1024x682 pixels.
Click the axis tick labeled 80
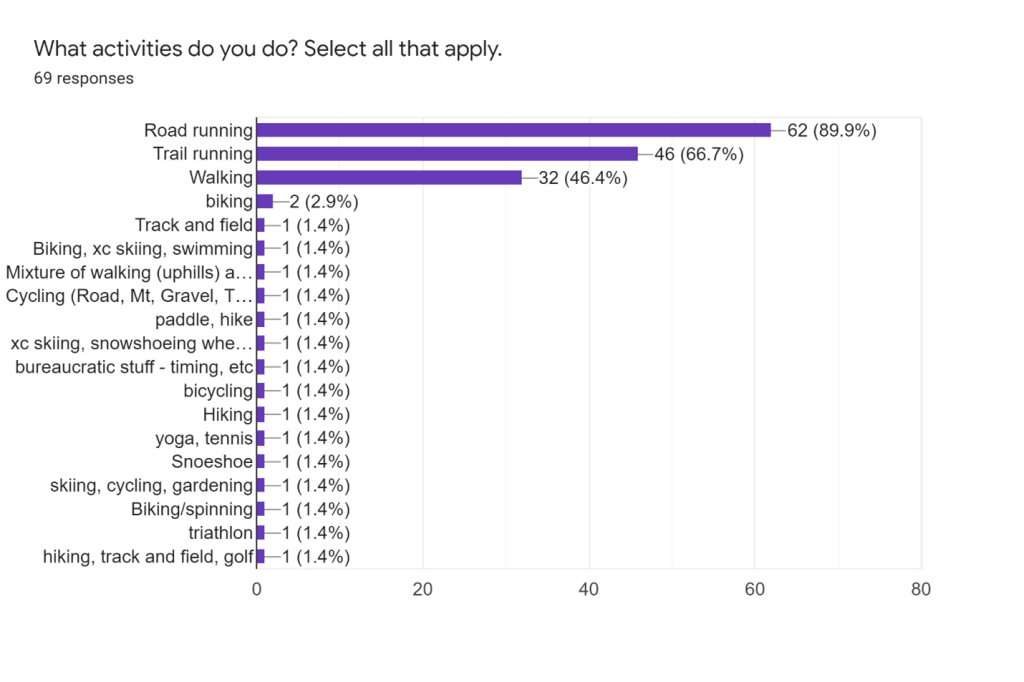921,589
